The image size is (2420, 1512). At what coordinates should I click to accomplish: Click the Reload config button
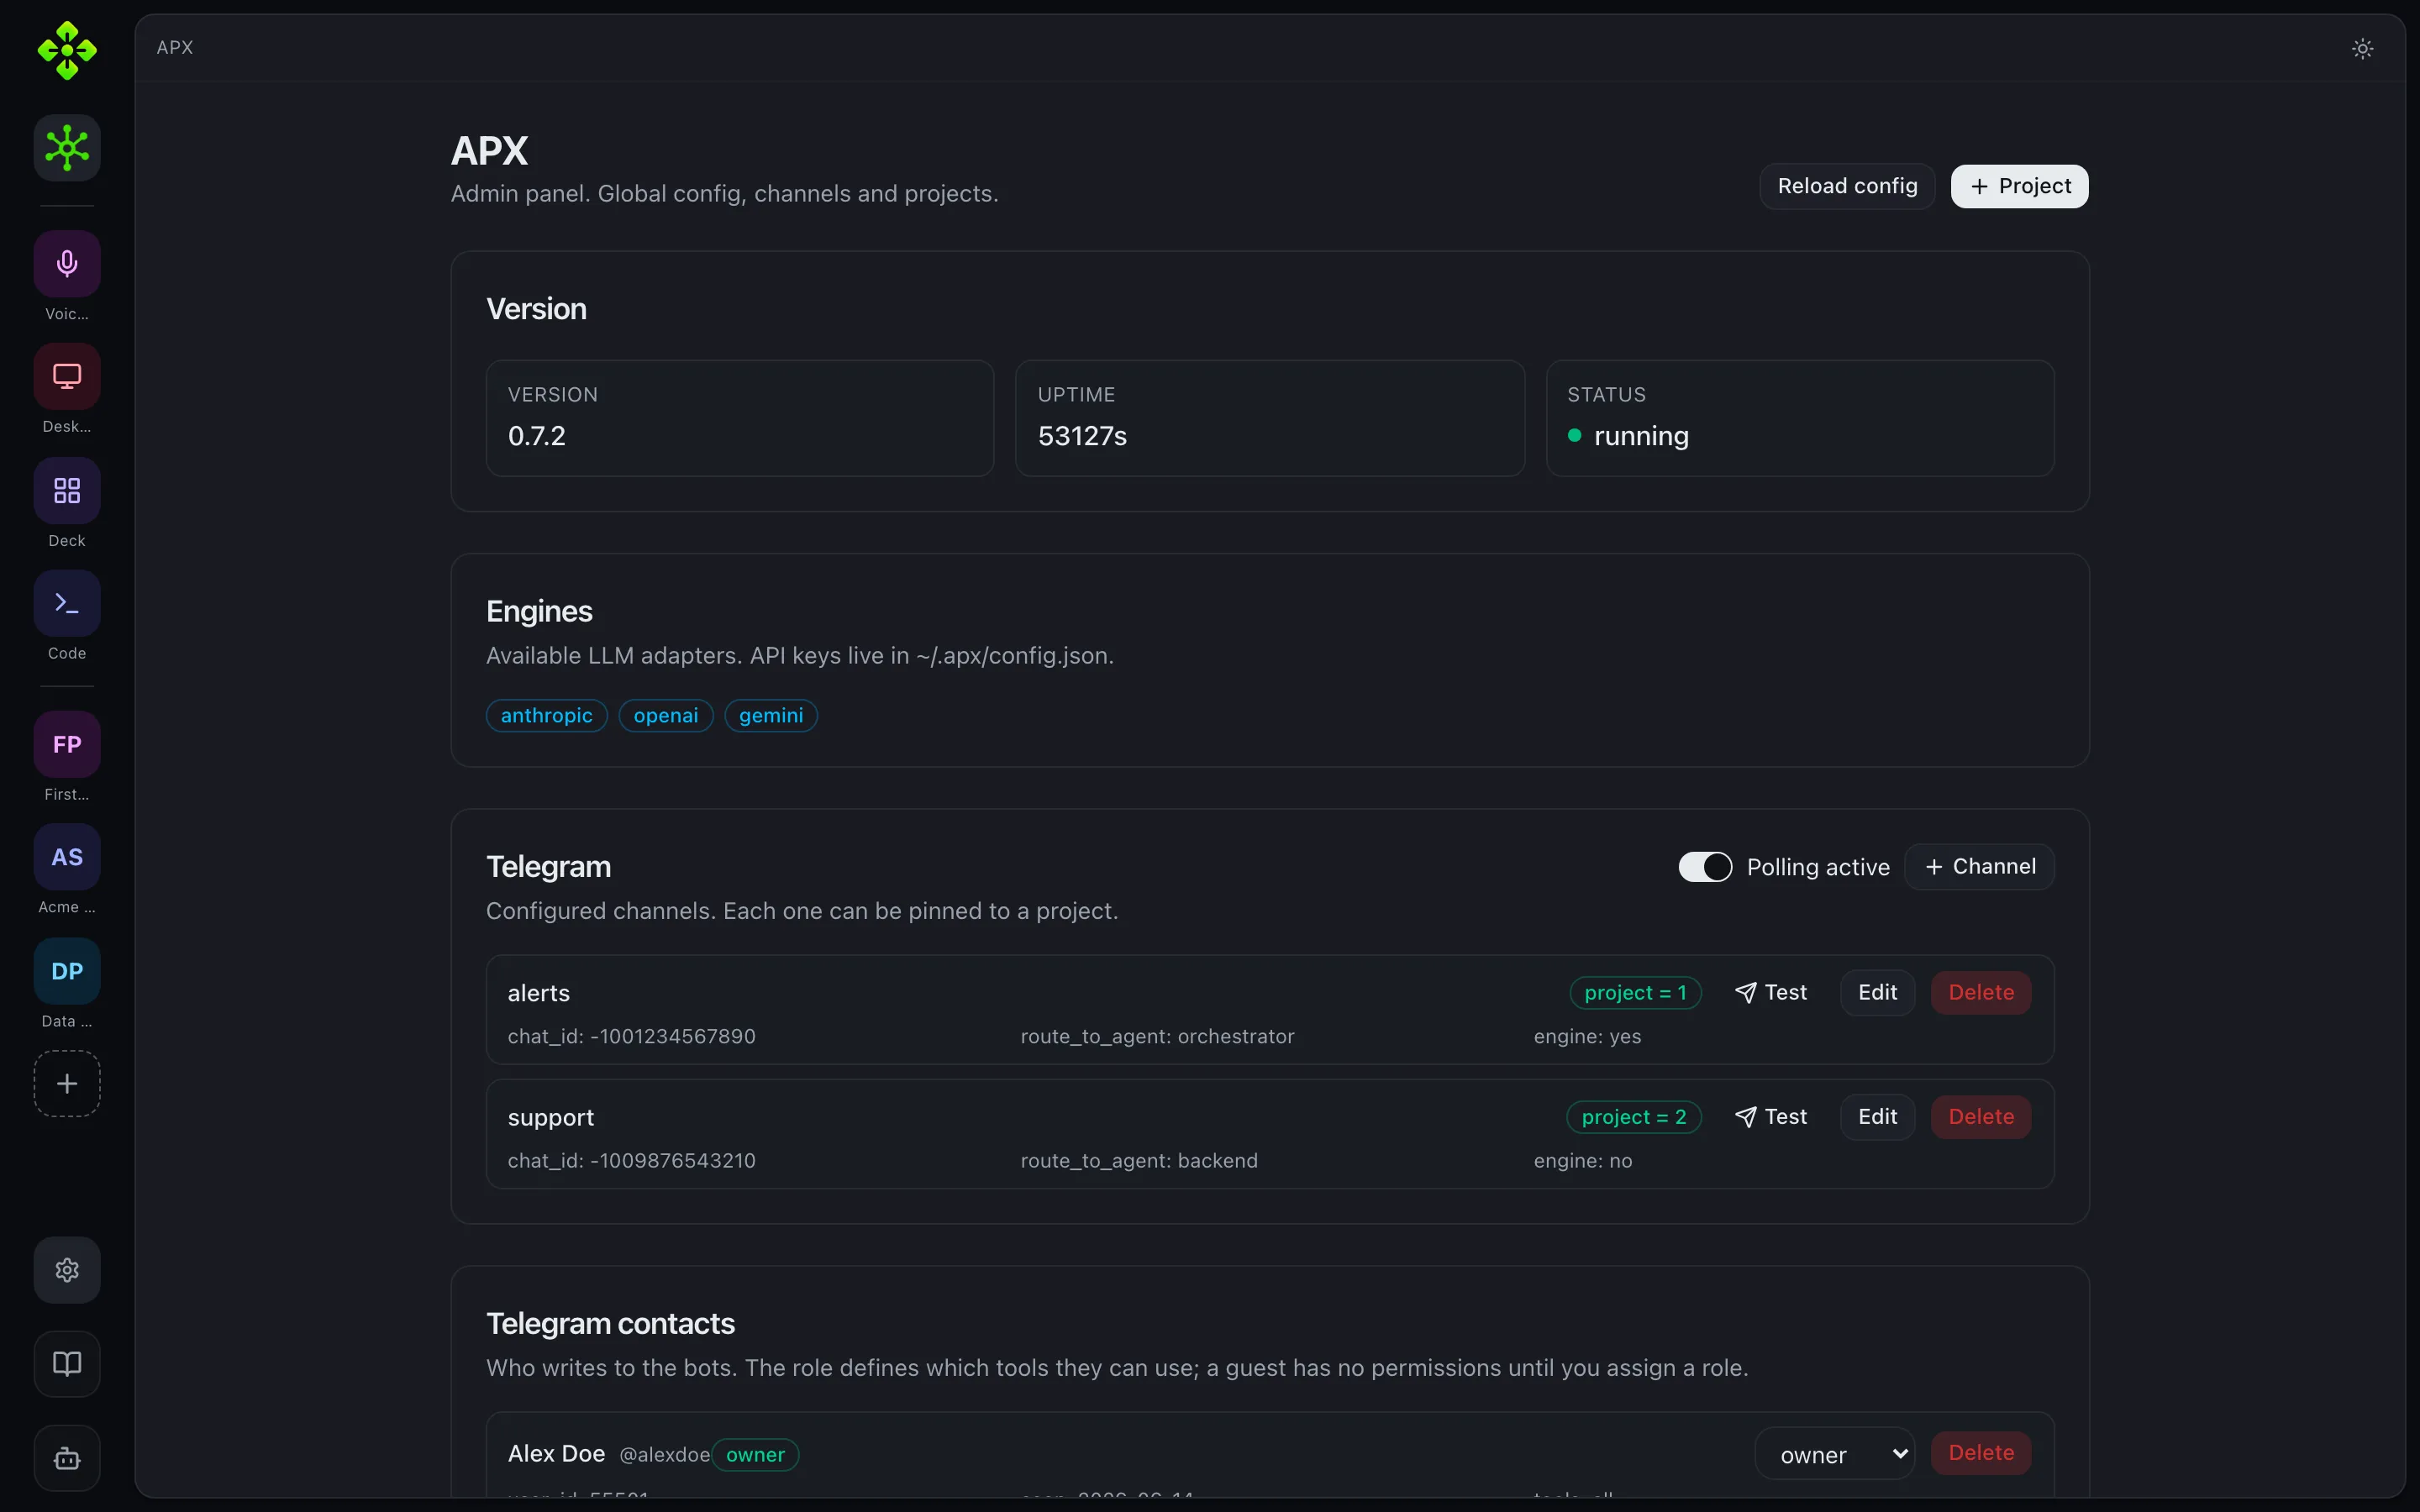pyautogui.click(x=1847, y=186)
